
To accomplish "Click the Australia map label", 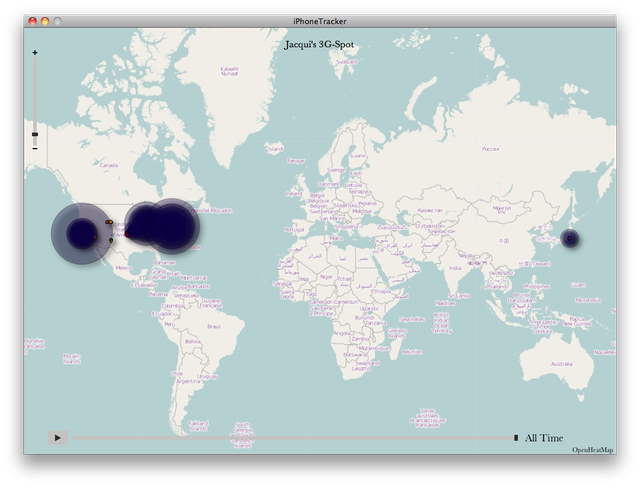I will click(562, 364).
